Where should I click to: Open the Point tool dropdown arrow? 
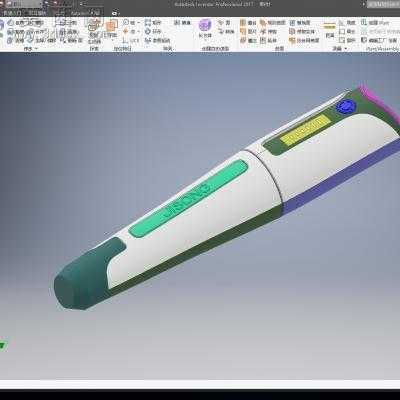[x=139, y=31]
